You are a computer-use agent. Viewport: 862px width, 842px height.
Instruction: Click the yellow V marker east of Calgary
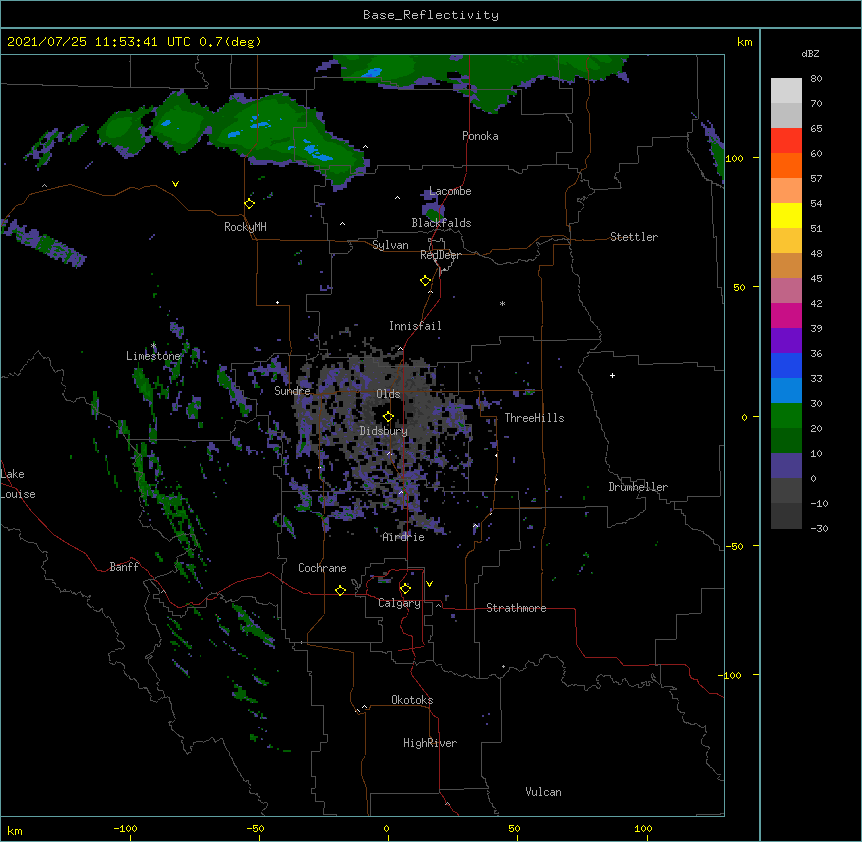pos(429,584)
